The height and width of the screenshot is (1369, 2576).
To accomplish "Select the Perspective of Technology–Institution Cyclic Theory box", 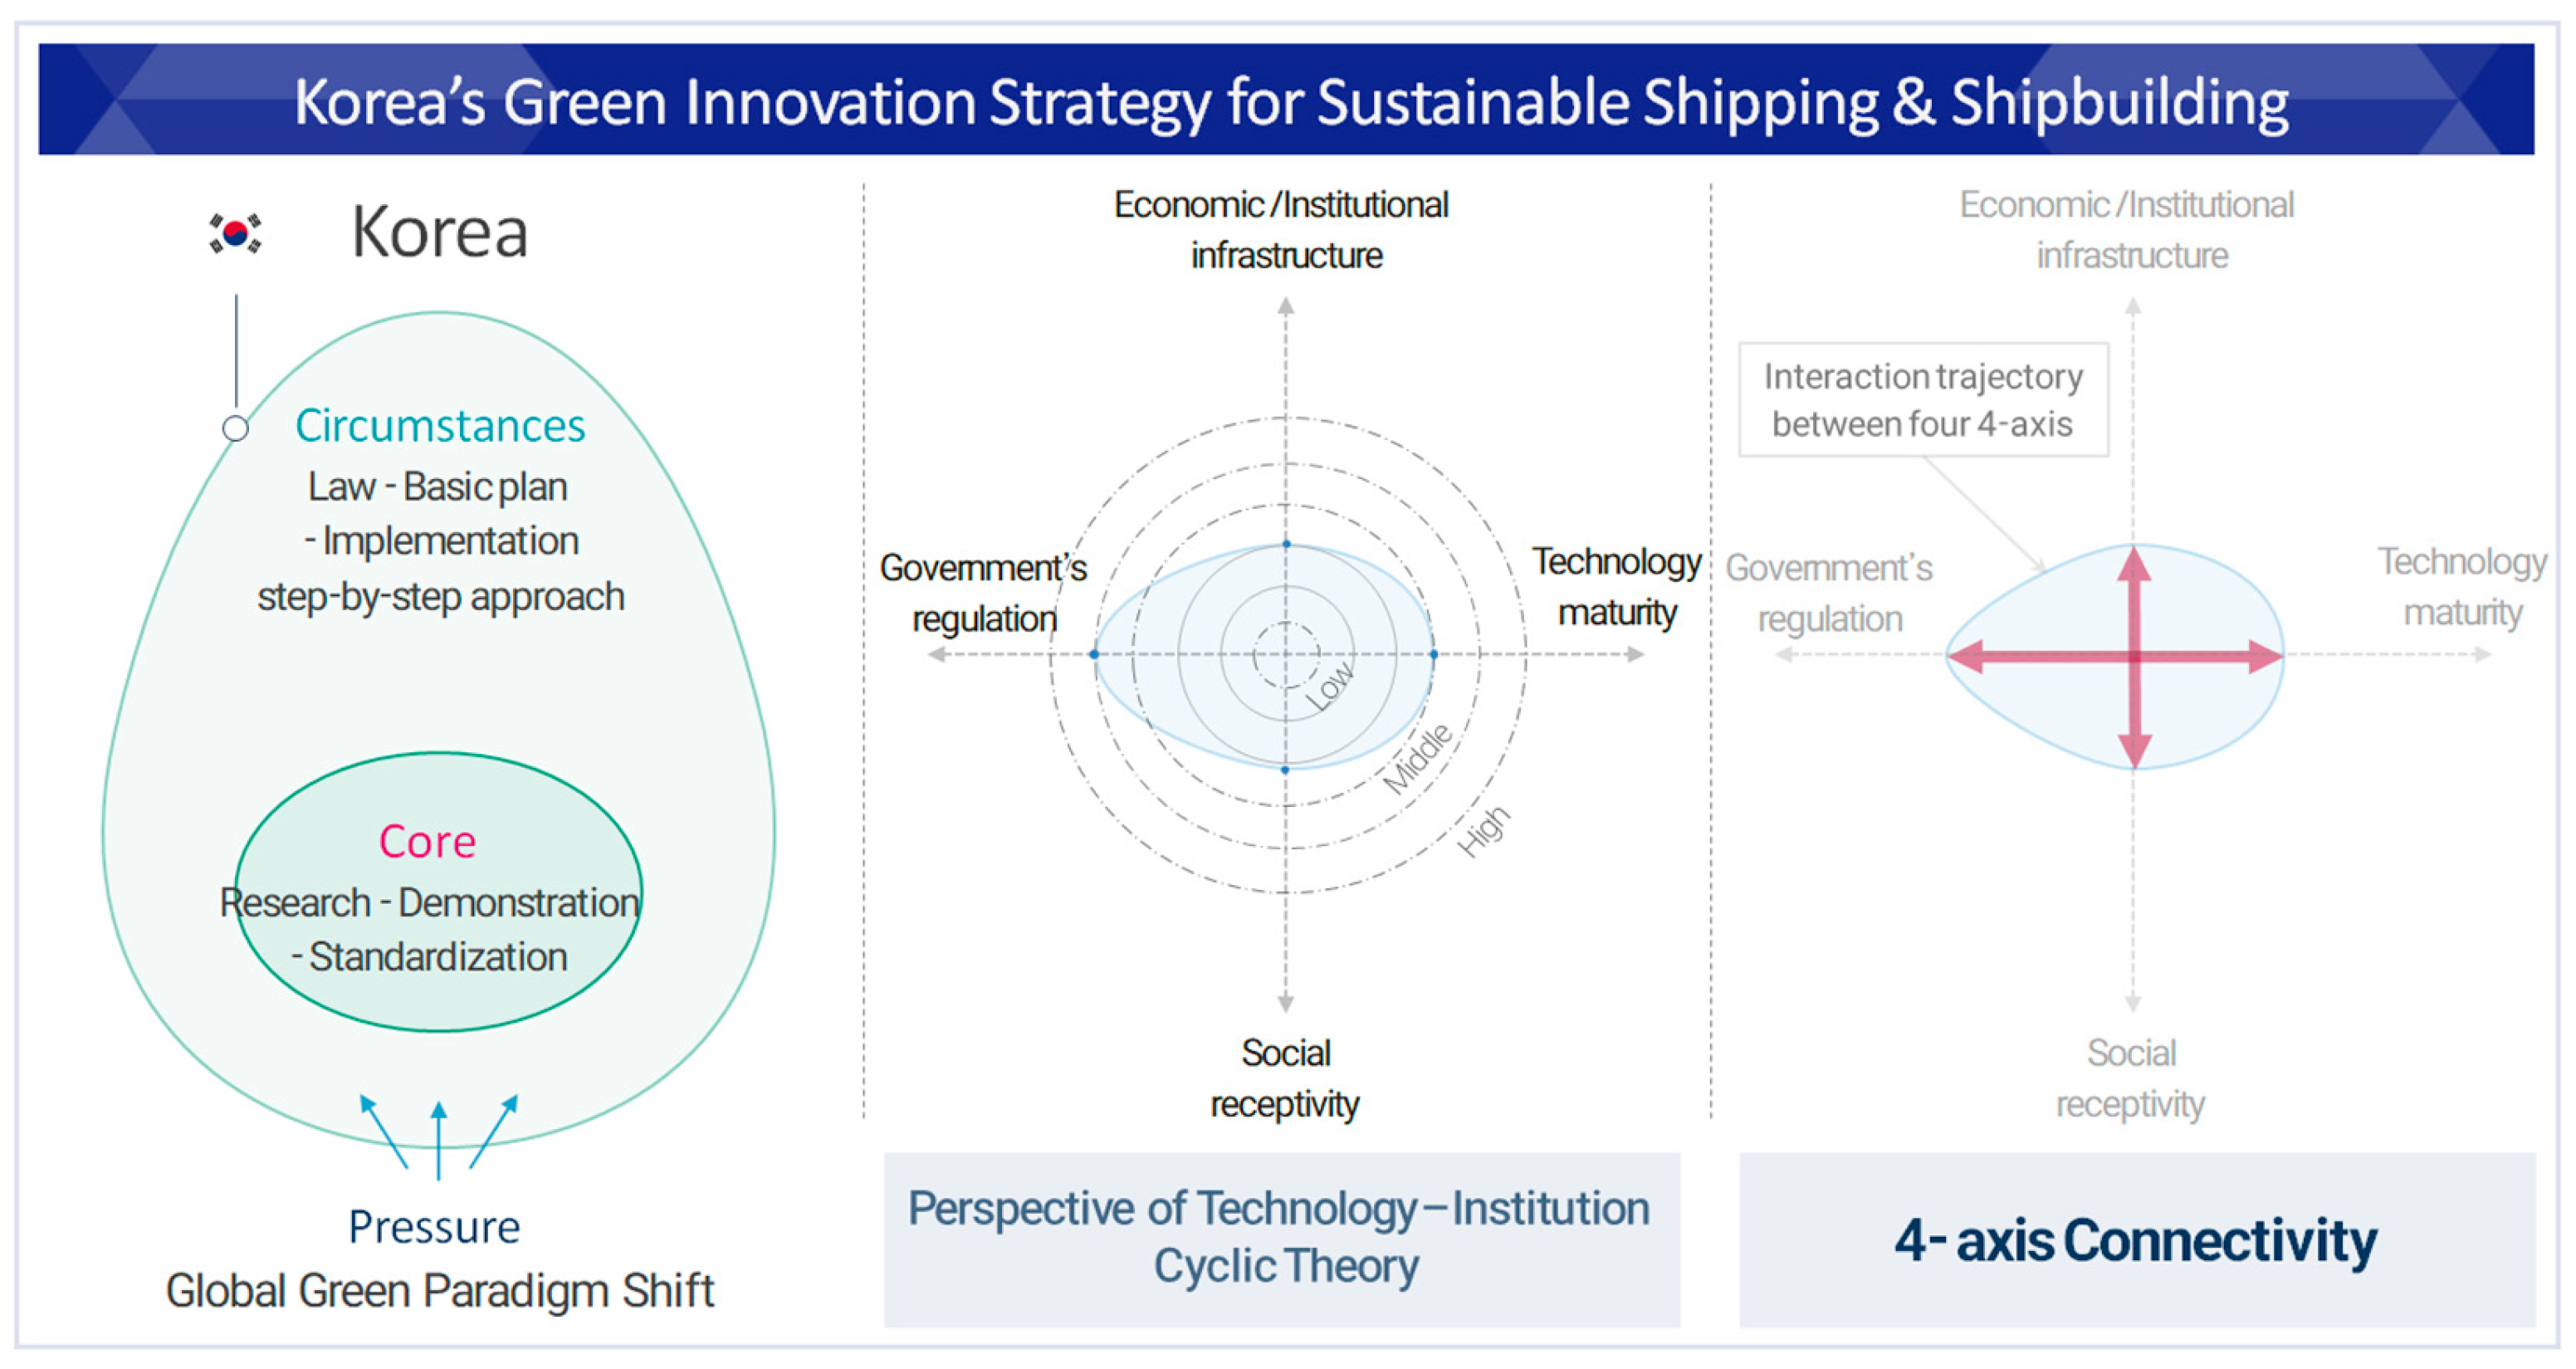I will point(1282,1238).
